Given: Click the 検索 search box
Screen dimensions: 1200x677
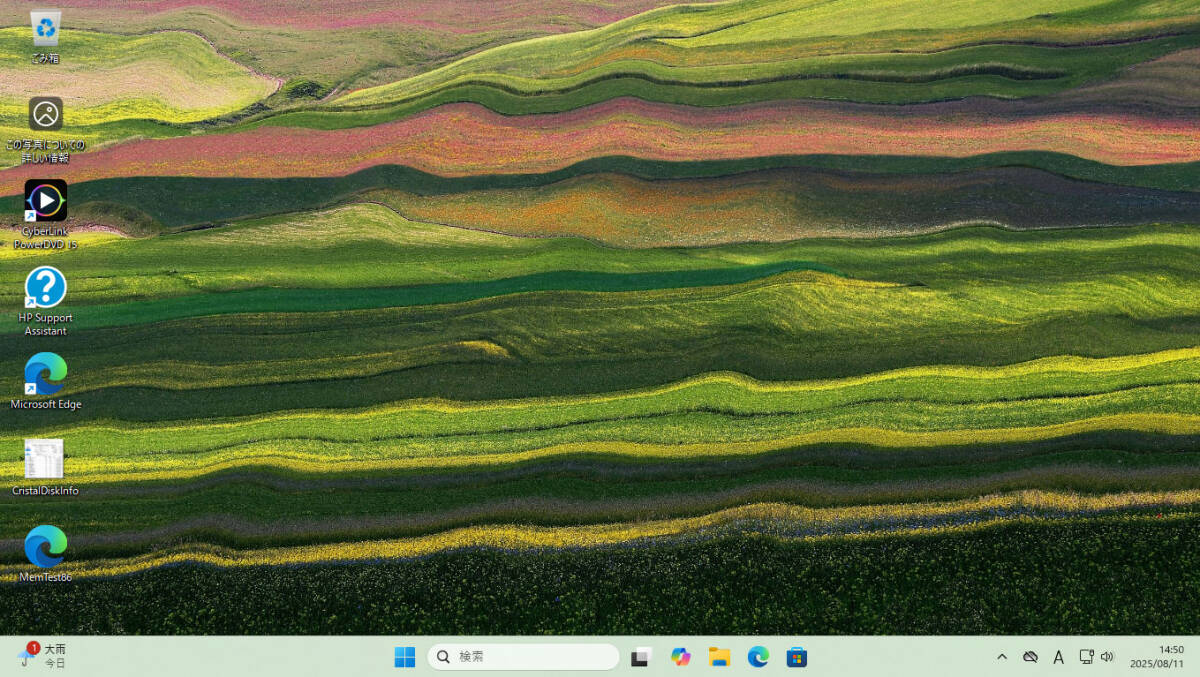Looking at the screenshot, I should [x=523, y=657].
